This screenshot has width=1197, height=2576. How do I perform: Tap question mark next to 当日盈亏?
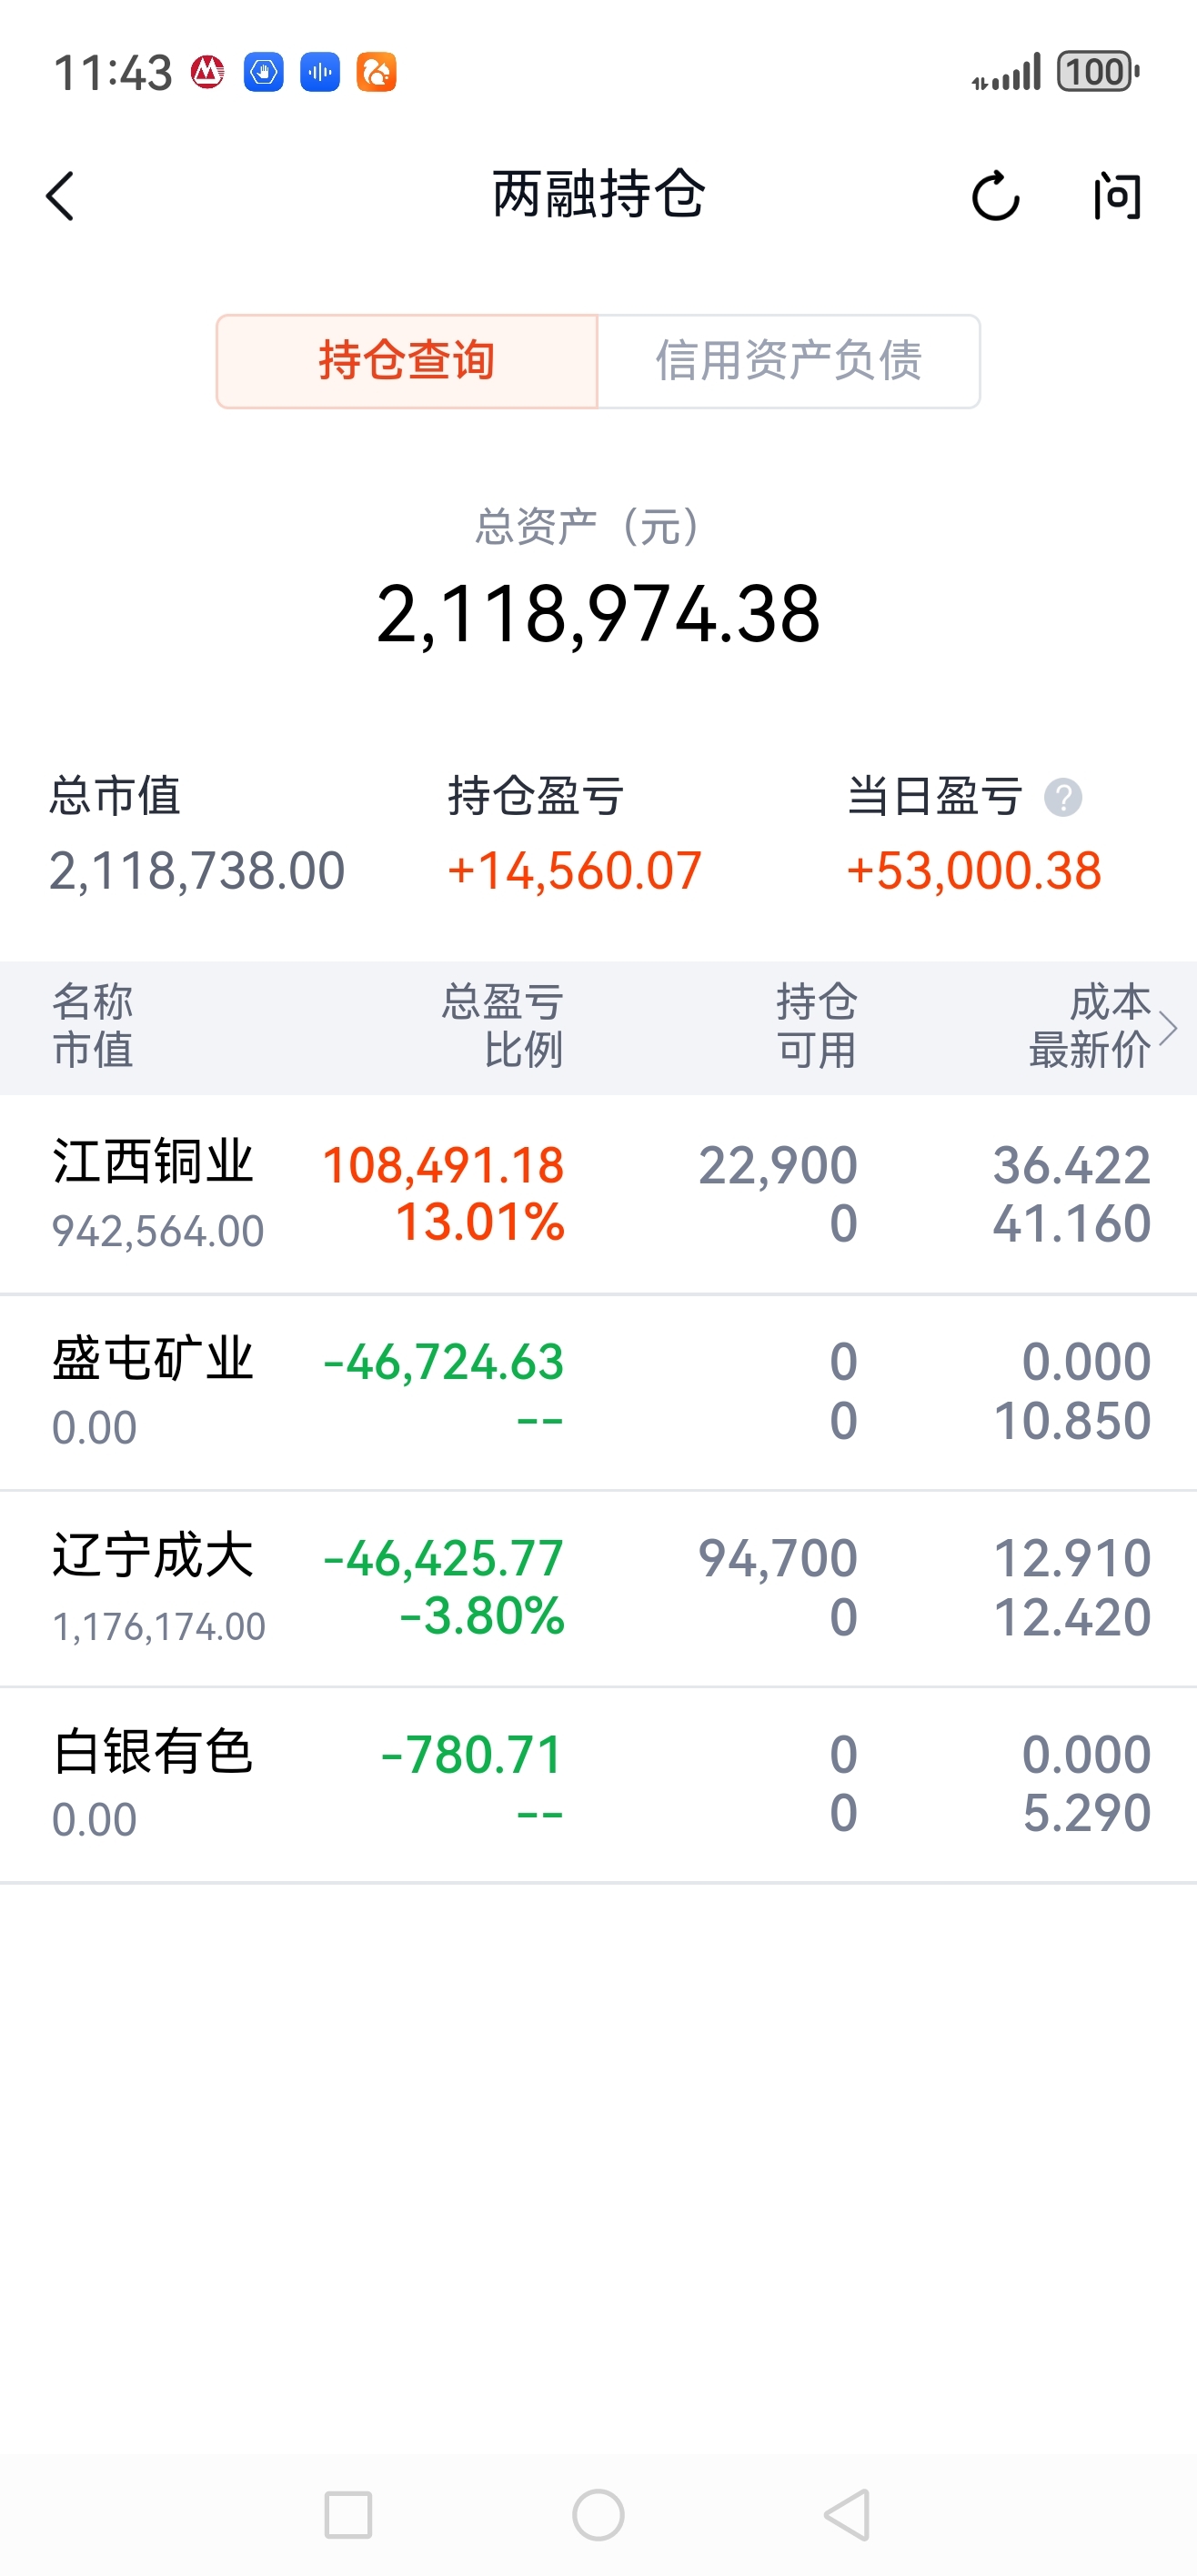[1063, 798]
